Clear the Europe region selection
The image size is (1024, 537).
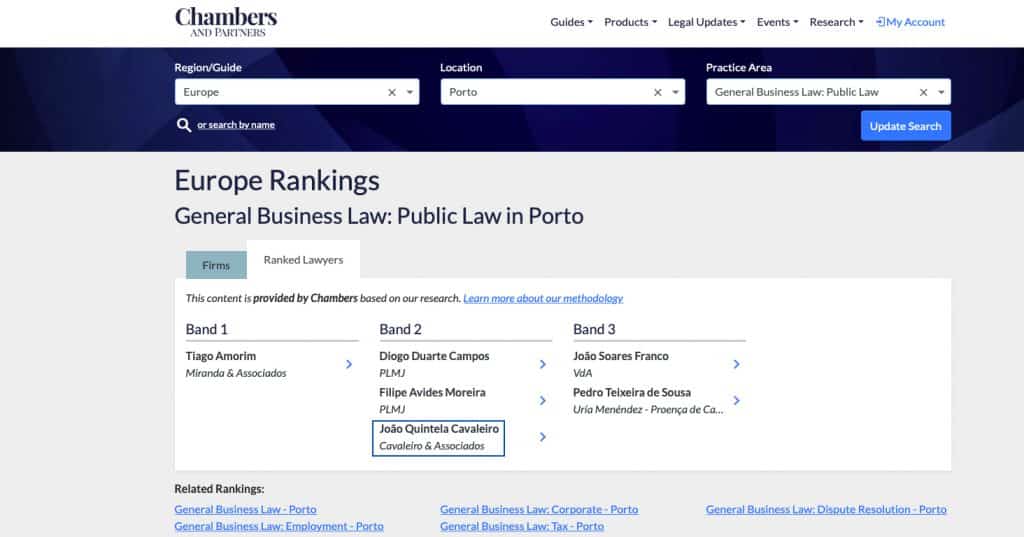tap(392, 92)
